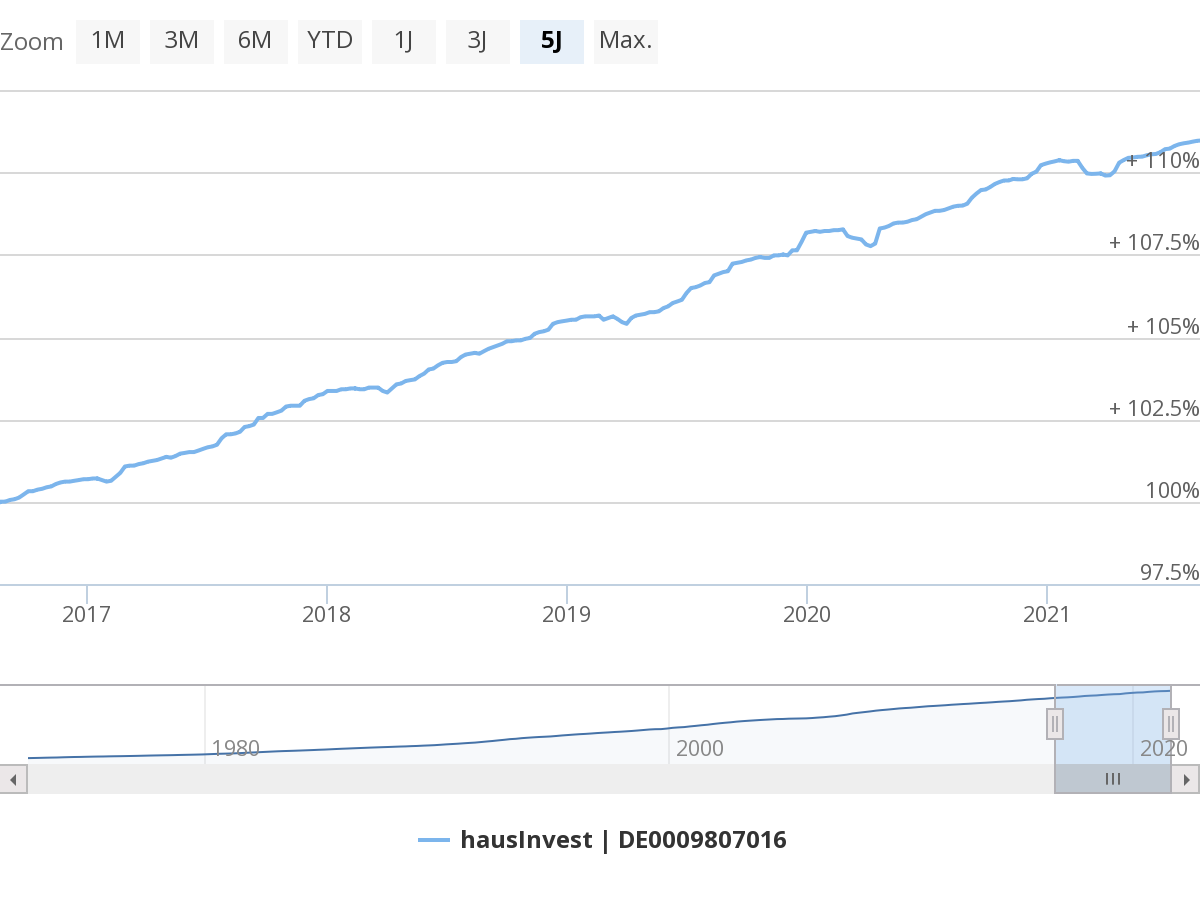The width and height of the screenshot is (1200, 898).
Task: Click the + 105% y-axis label
Action: (1162, 326)
